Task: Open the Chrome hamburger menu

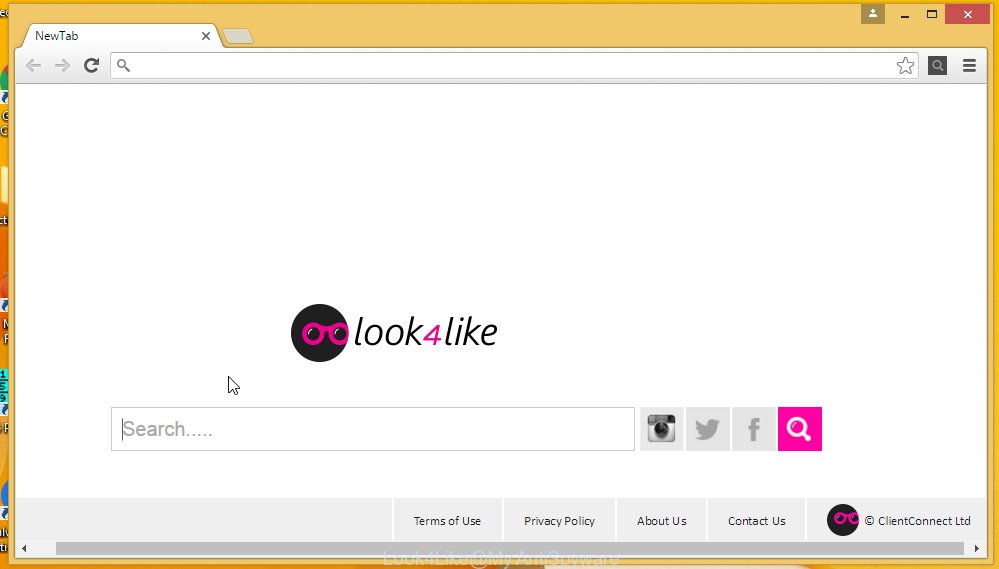Action: tap(969, 65)
